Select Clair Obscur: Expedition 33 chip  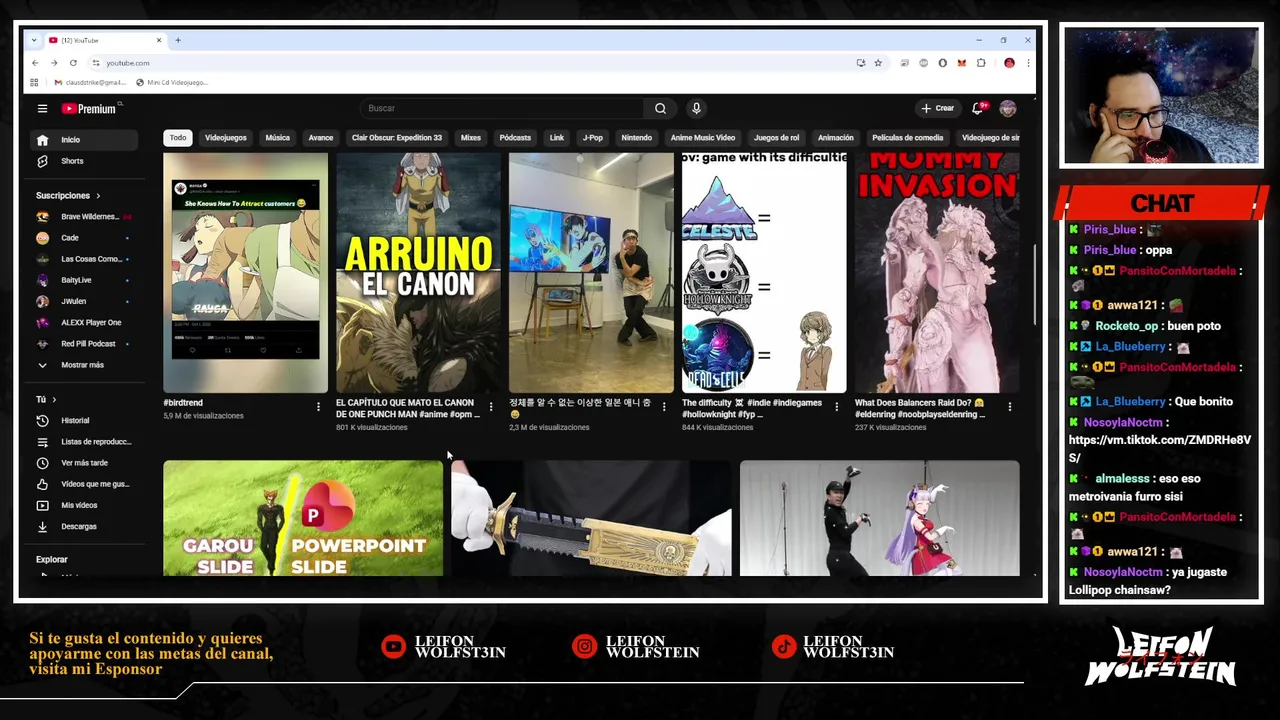point(397,138)
